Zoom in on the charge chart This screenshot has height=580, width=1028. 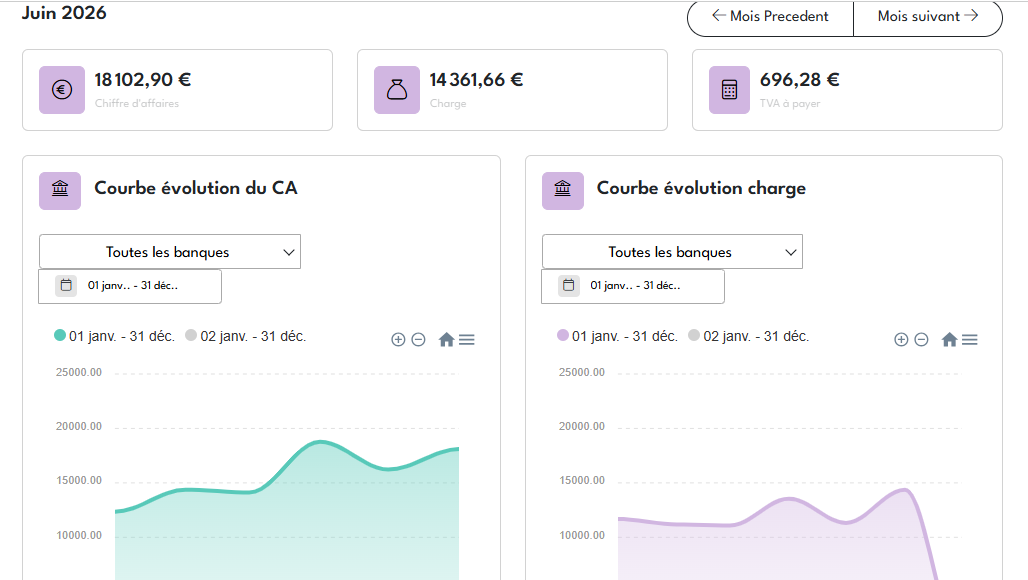point(901,339)
